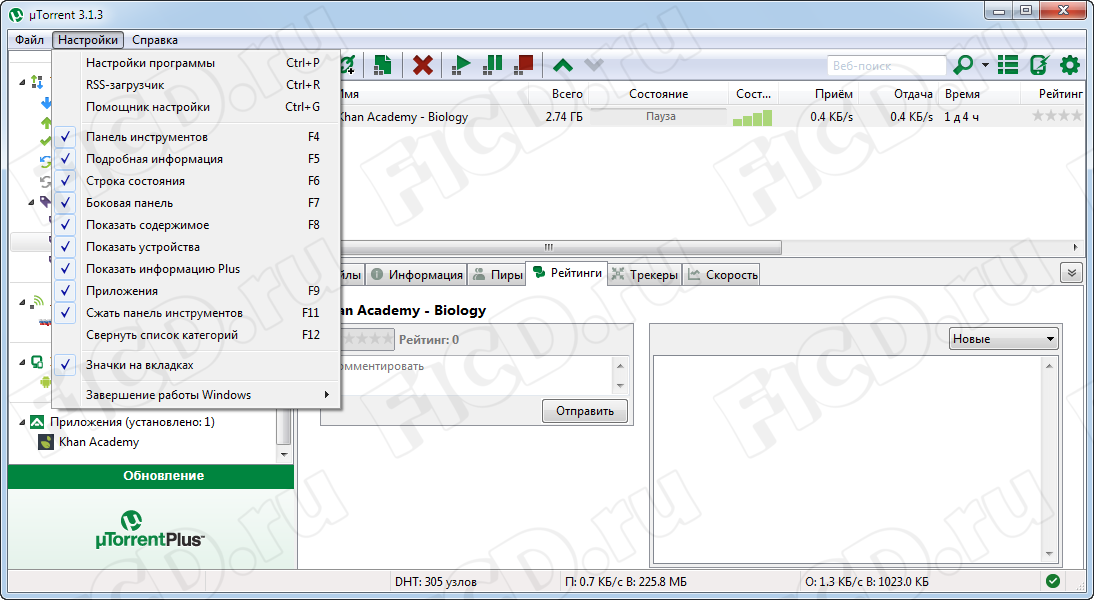This screenshot has width=1094, height=600.
Task: Toggle Показать содержимое menu option
Action: tap(196, 225)
